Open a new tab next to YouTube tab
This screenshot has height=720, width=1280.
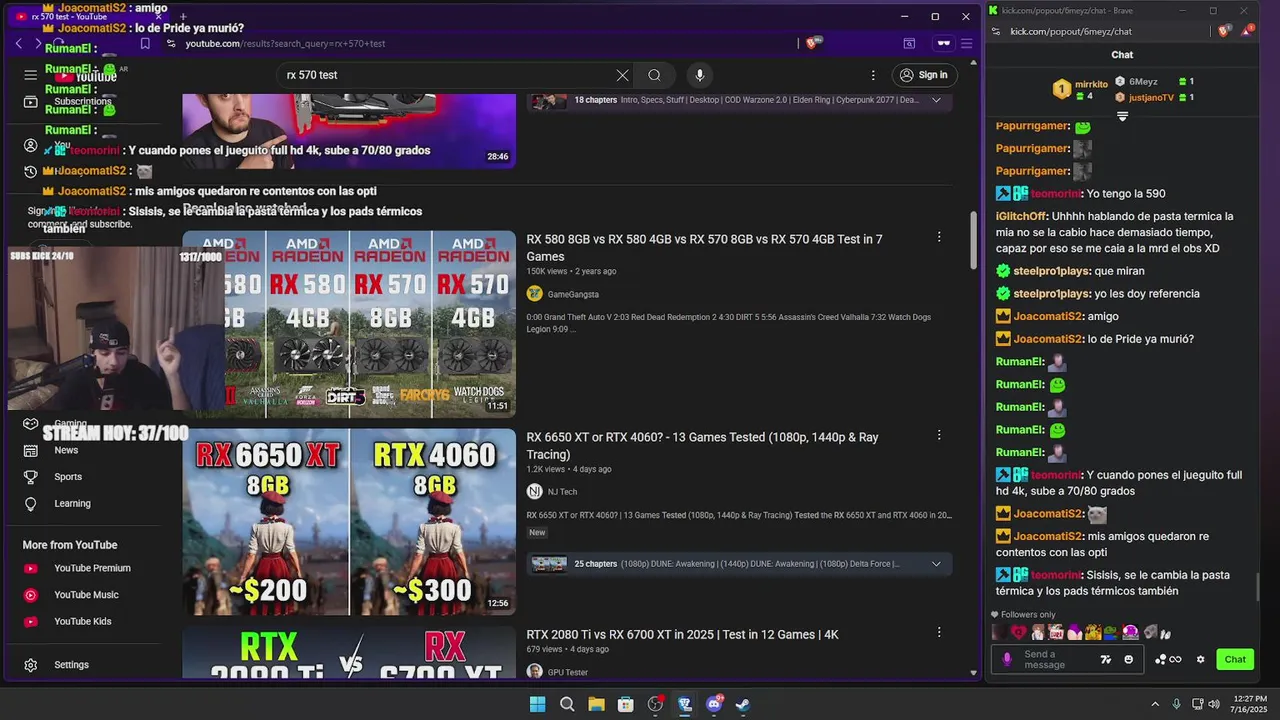point(182,16)
